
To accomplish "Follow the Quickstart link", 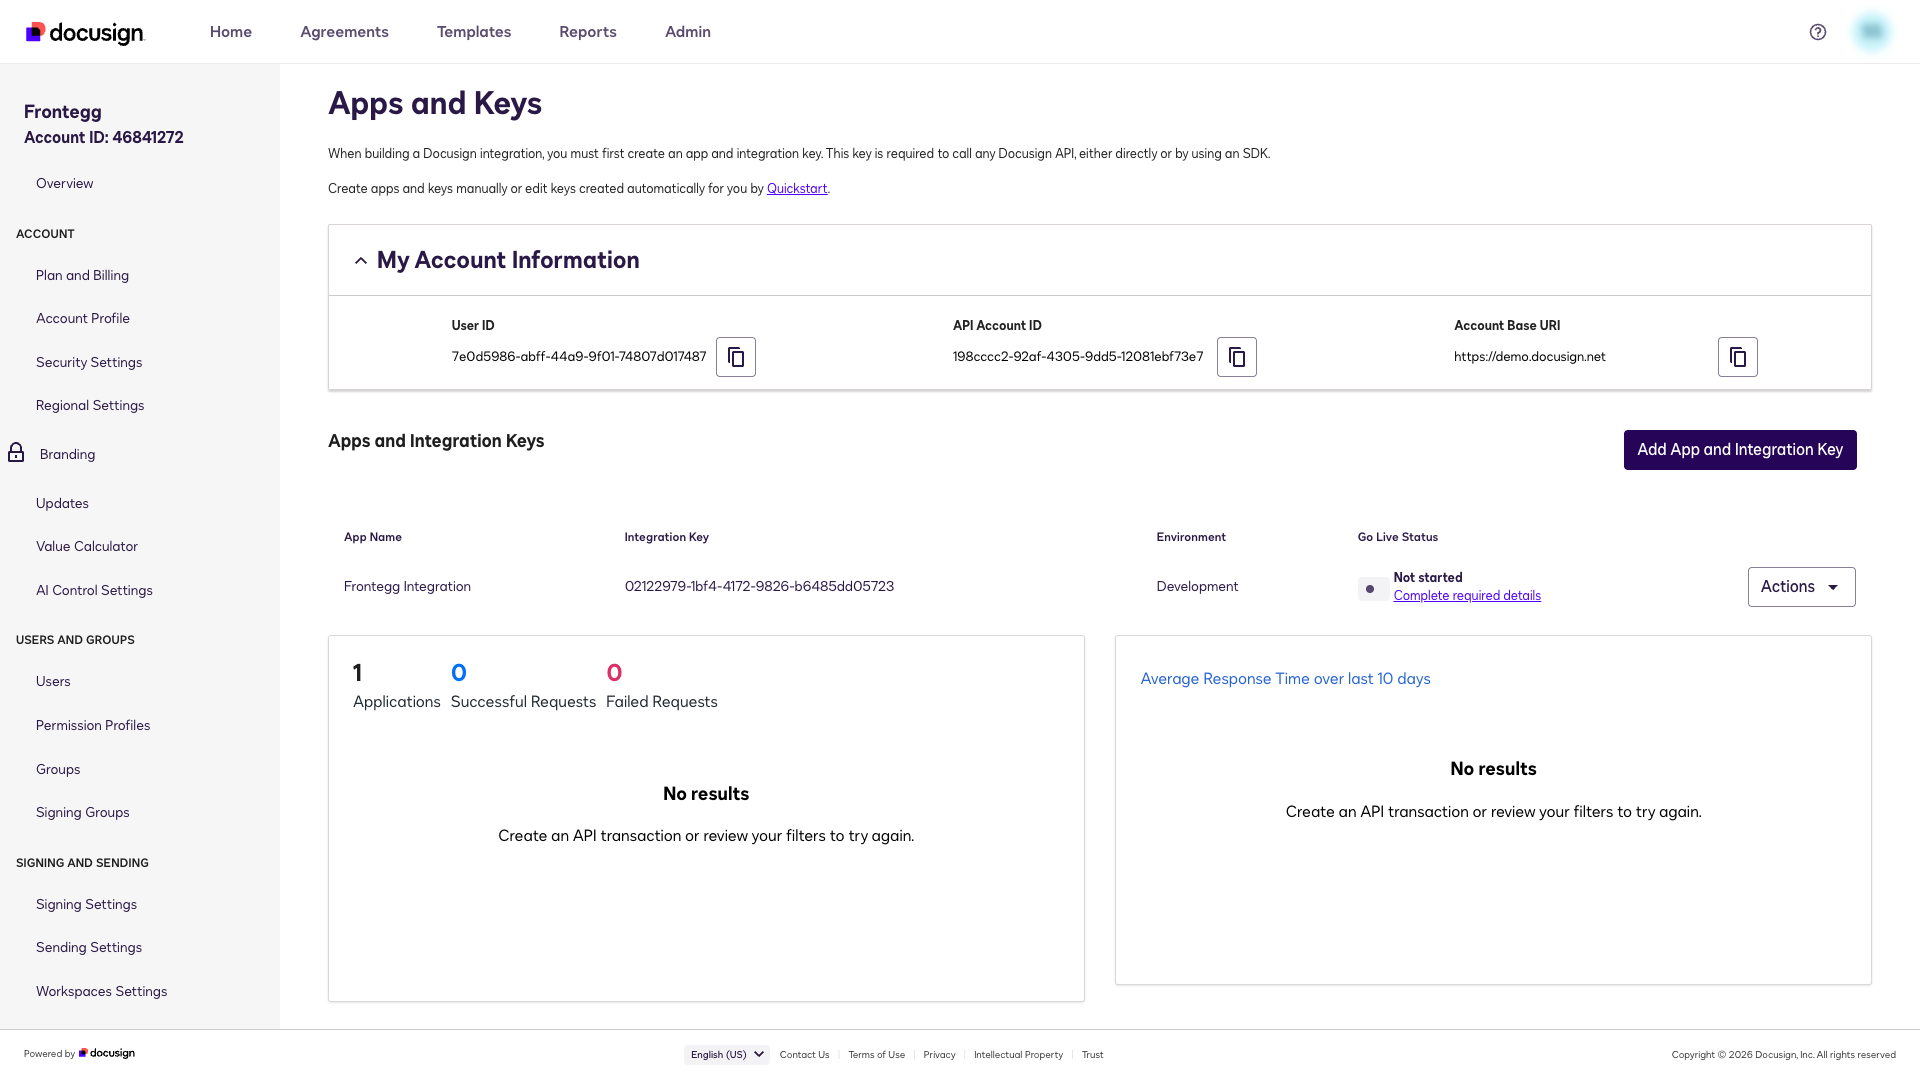I will (797, 189).
